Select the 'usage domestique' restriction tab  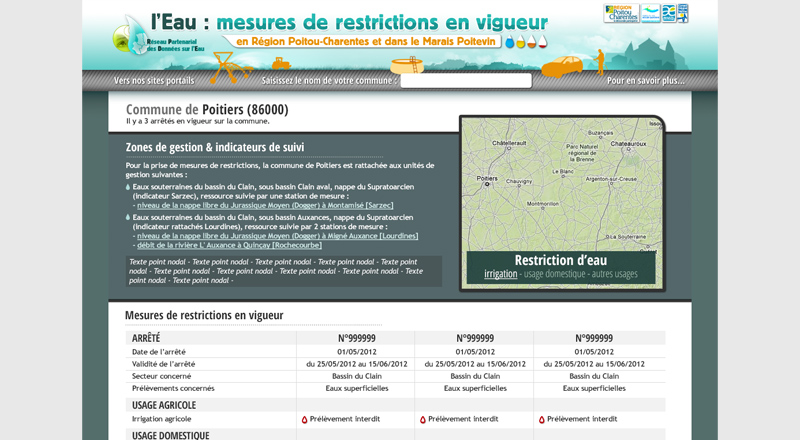click(555, 274)
